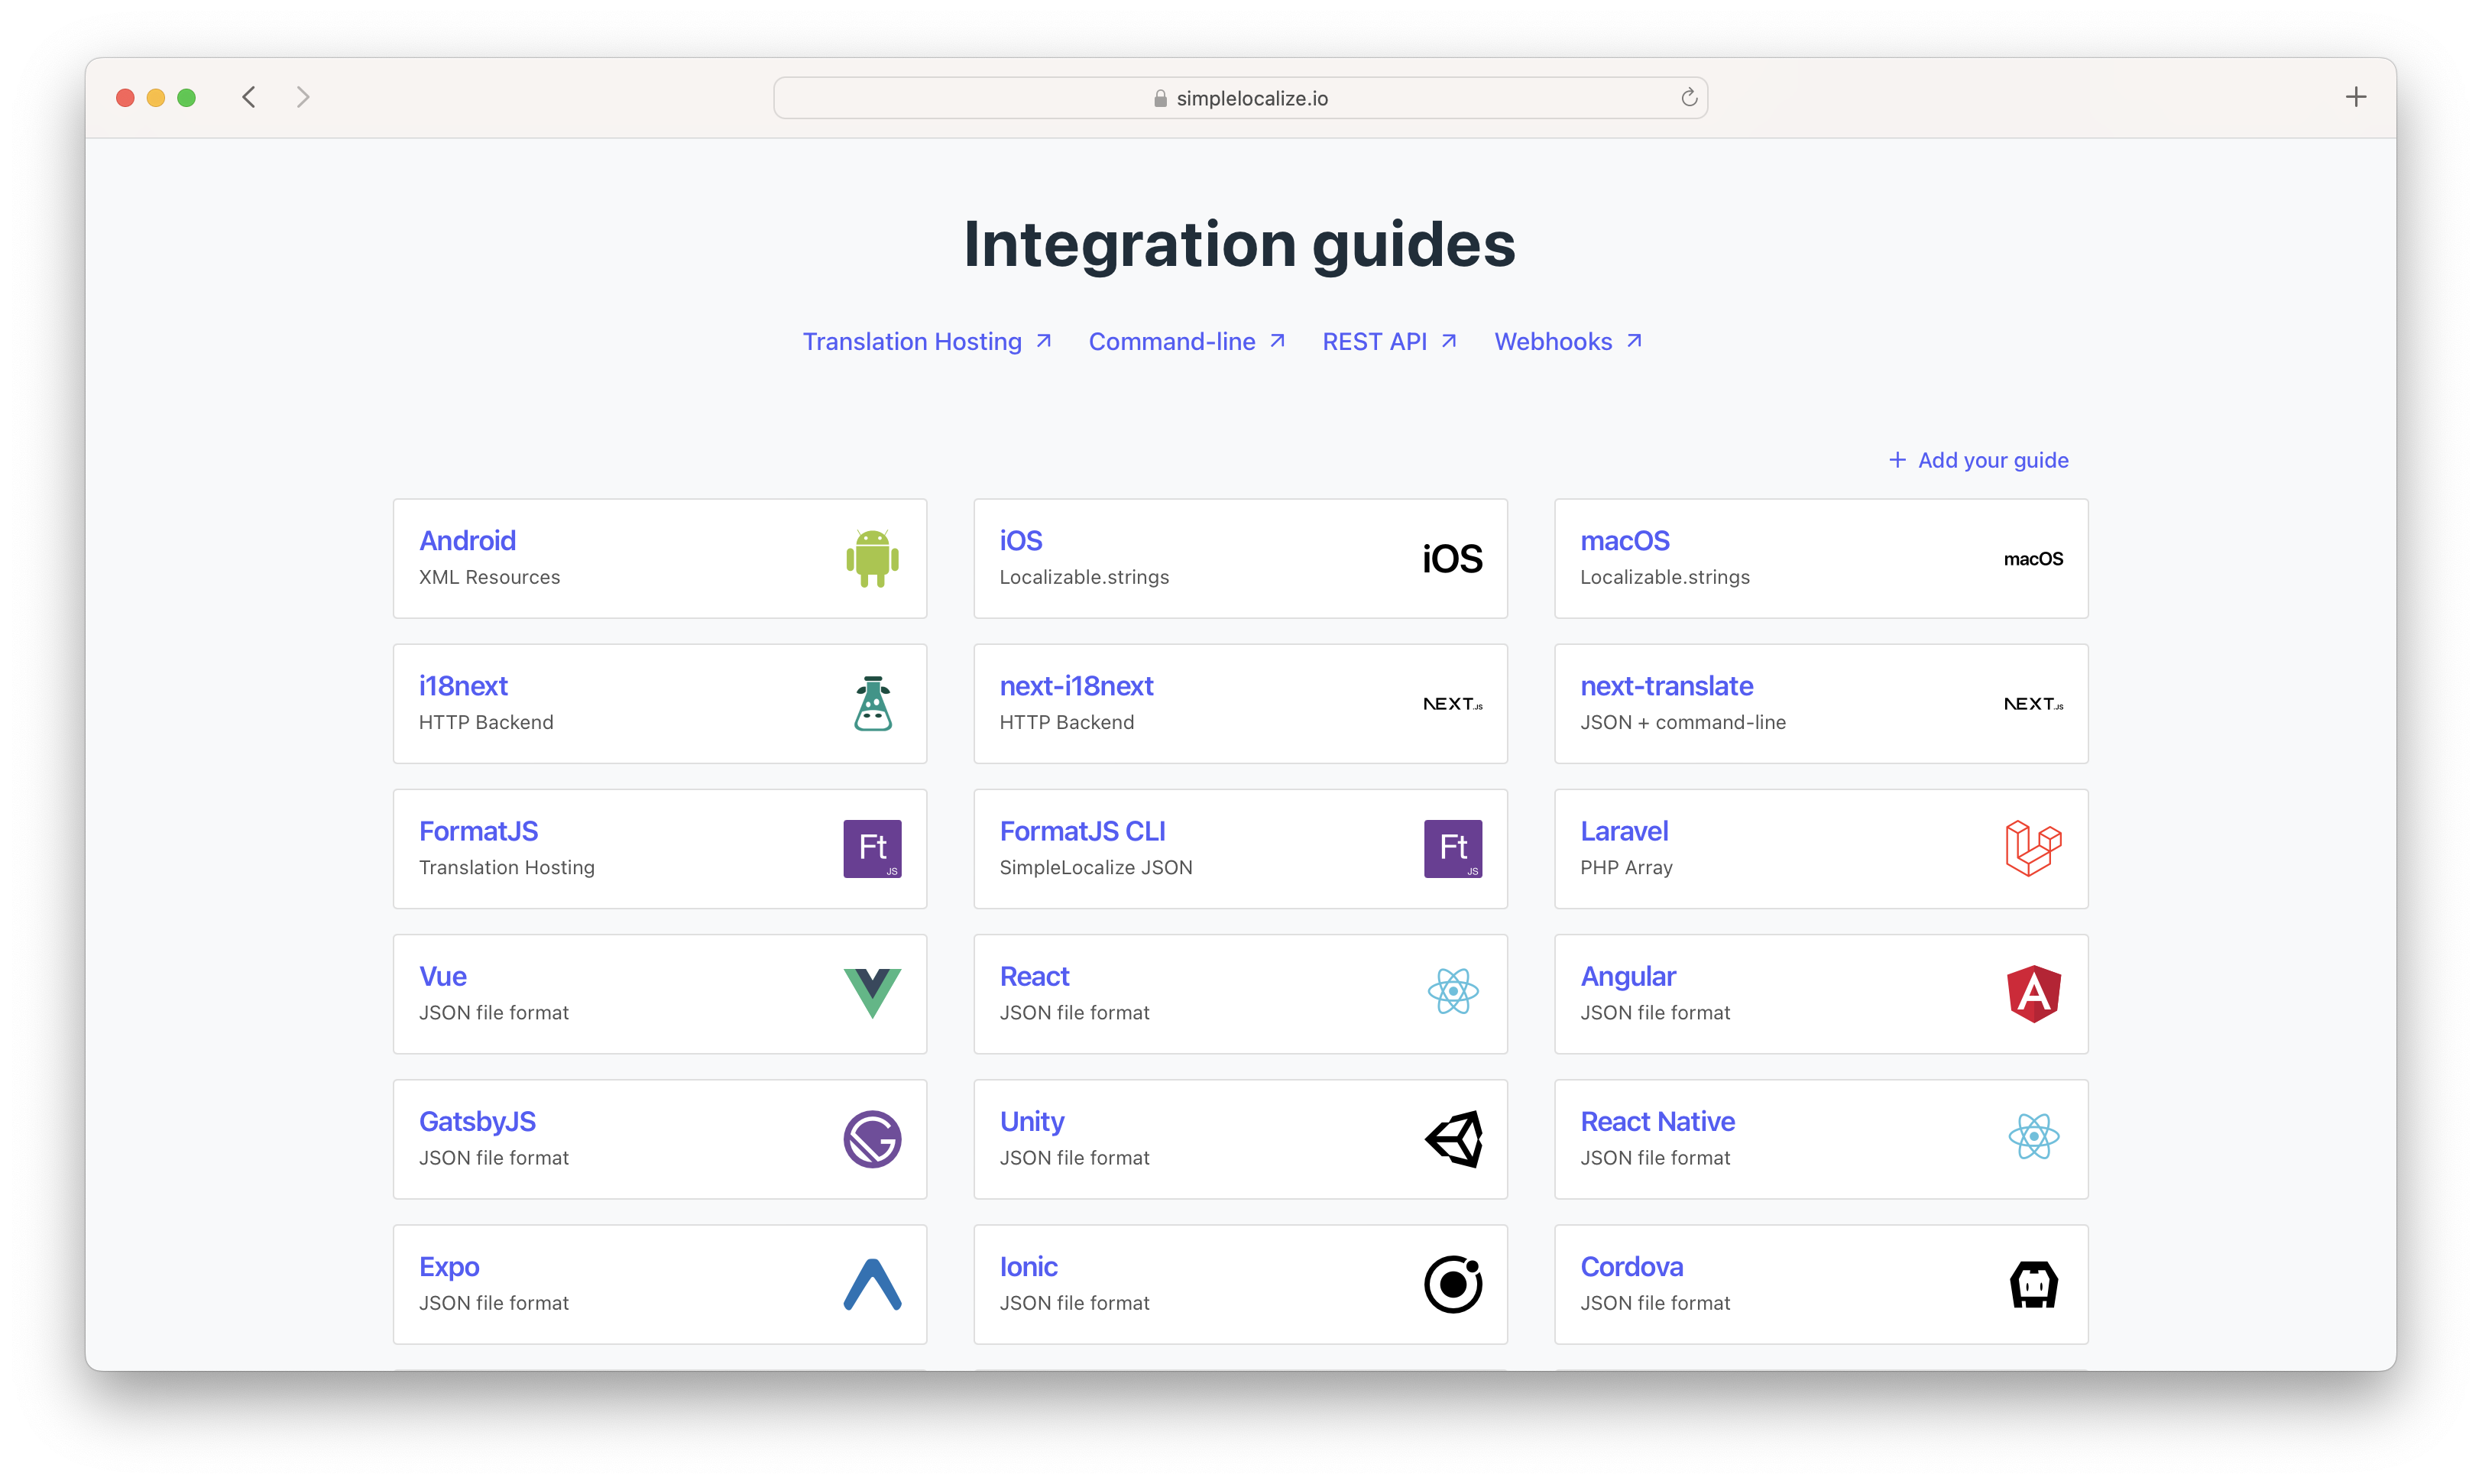This screenshot has height=1484, width=2482.
Task: Open the REST API link
Action: (x=1389, y=341)
